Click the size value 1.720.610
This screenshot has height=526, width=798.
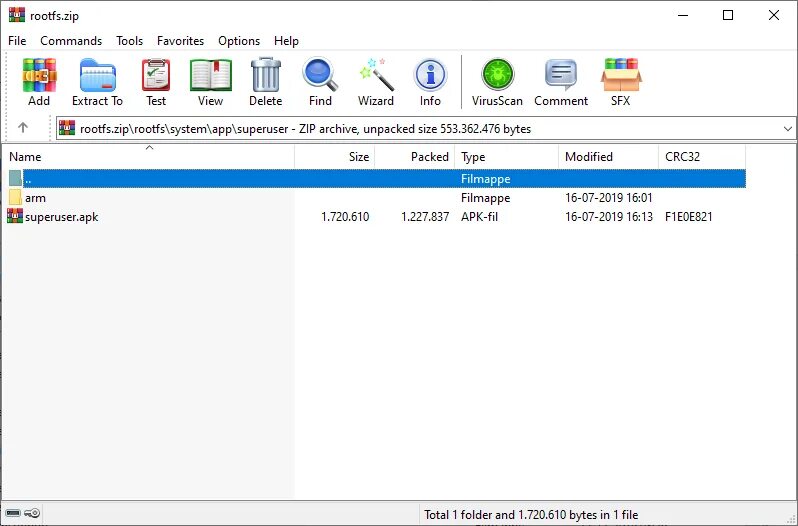pyautogui.click(x=345, y=217)
